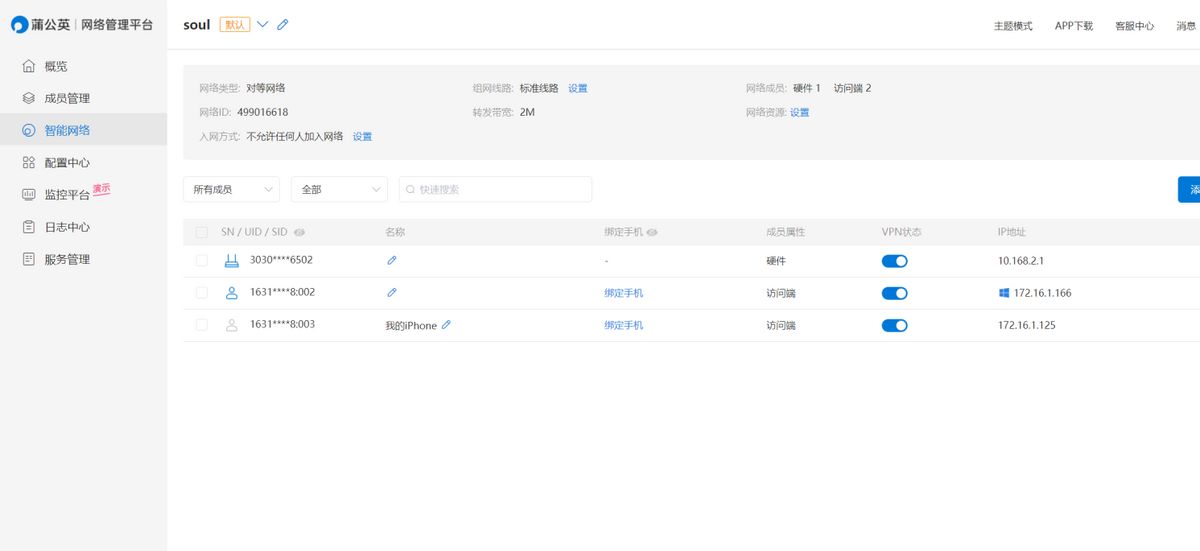Screen dimensions: 1200x551
Task: Click edit pencil beside 我的iPhone name
Action: coord(446,325)
